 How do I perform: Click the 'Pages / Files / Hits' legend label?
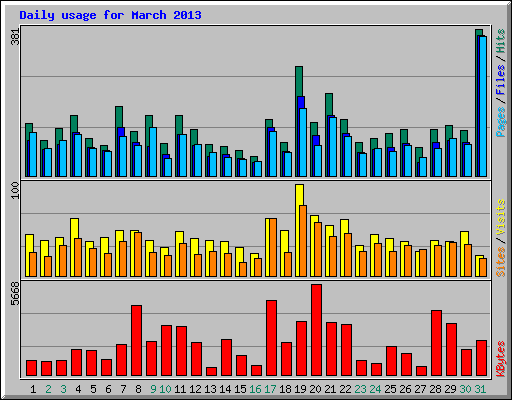point(500,83)
